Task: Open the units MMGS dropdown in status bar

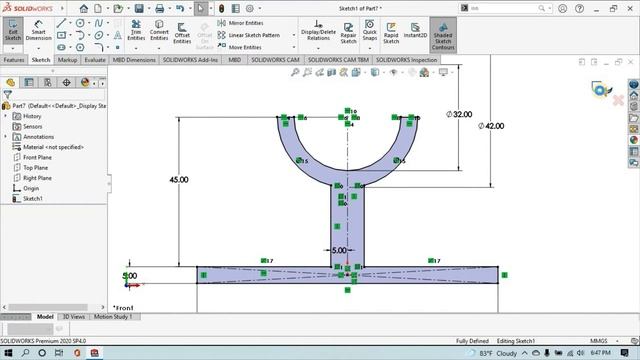Action: point(617,341)
